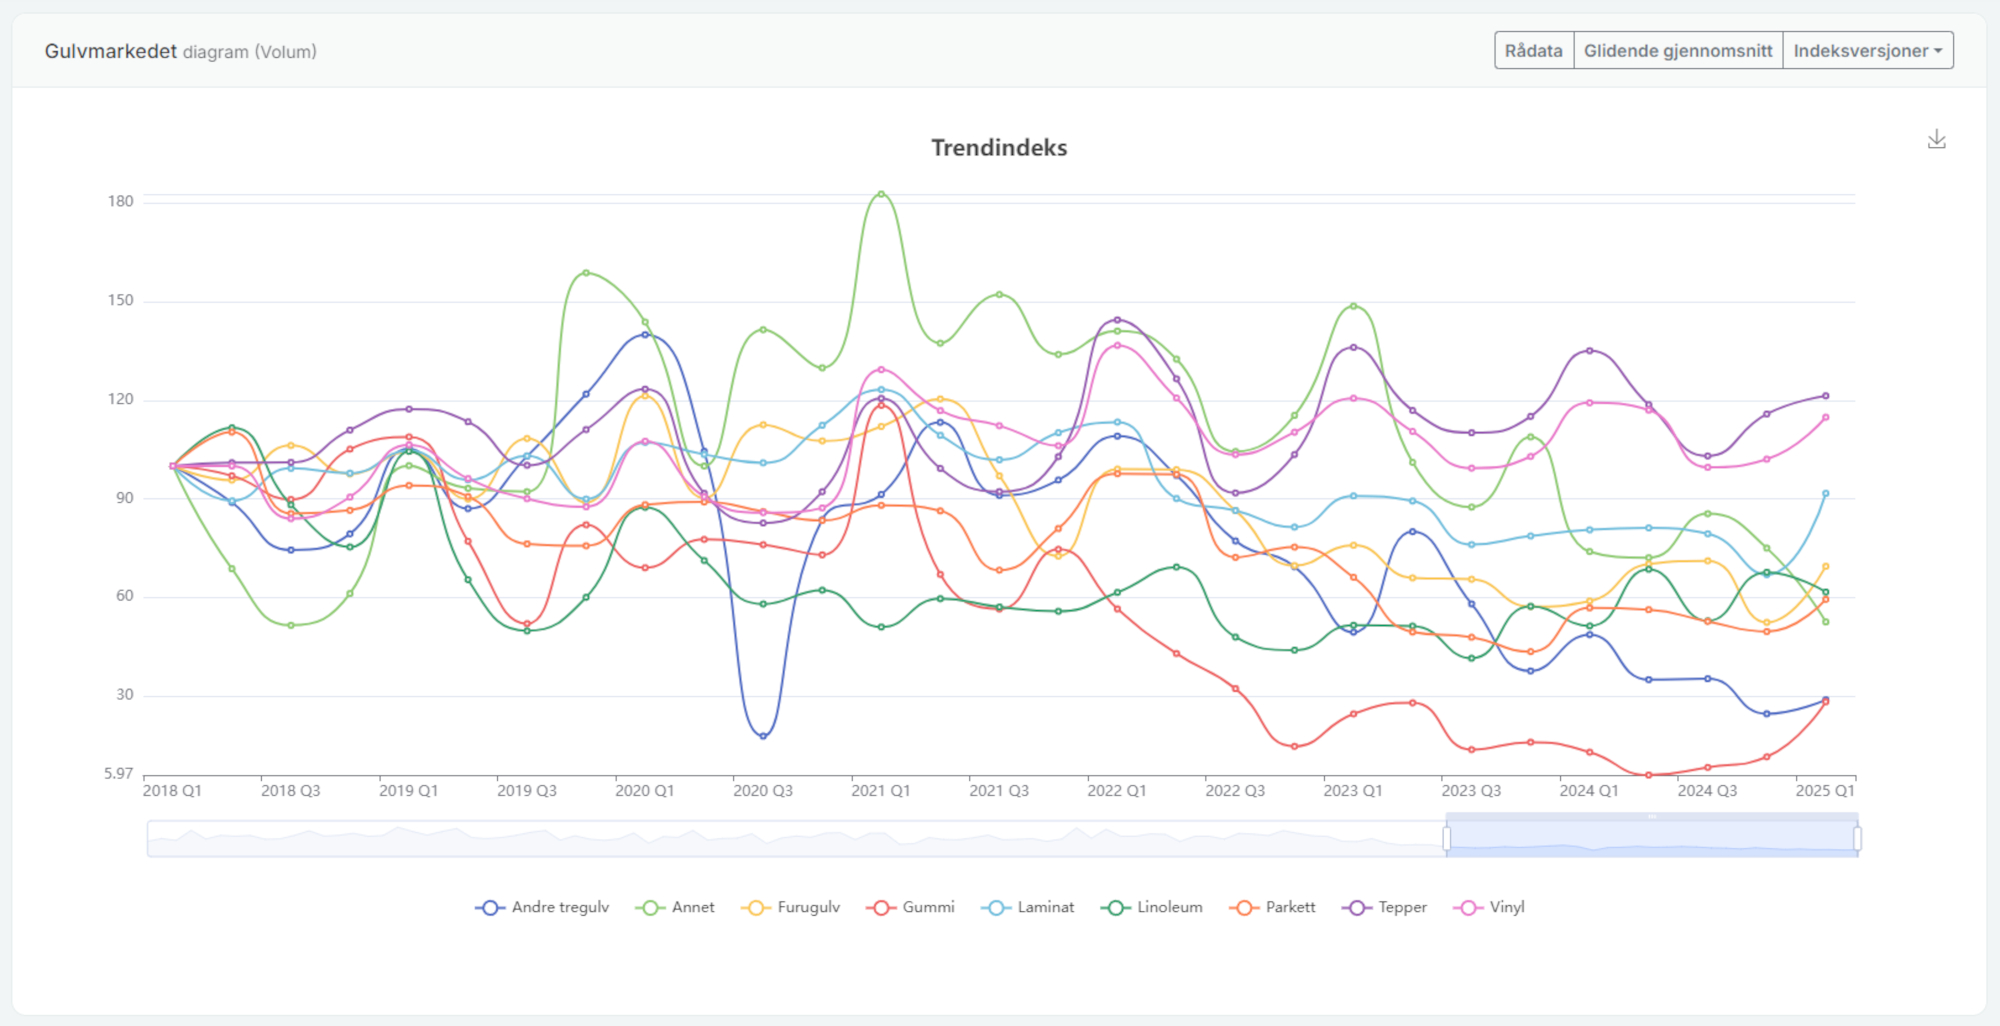The height and width of the screenshot is (1026, 2000).
Task: Click the Vinyl legend marker icon
Action: point(1468,908)
